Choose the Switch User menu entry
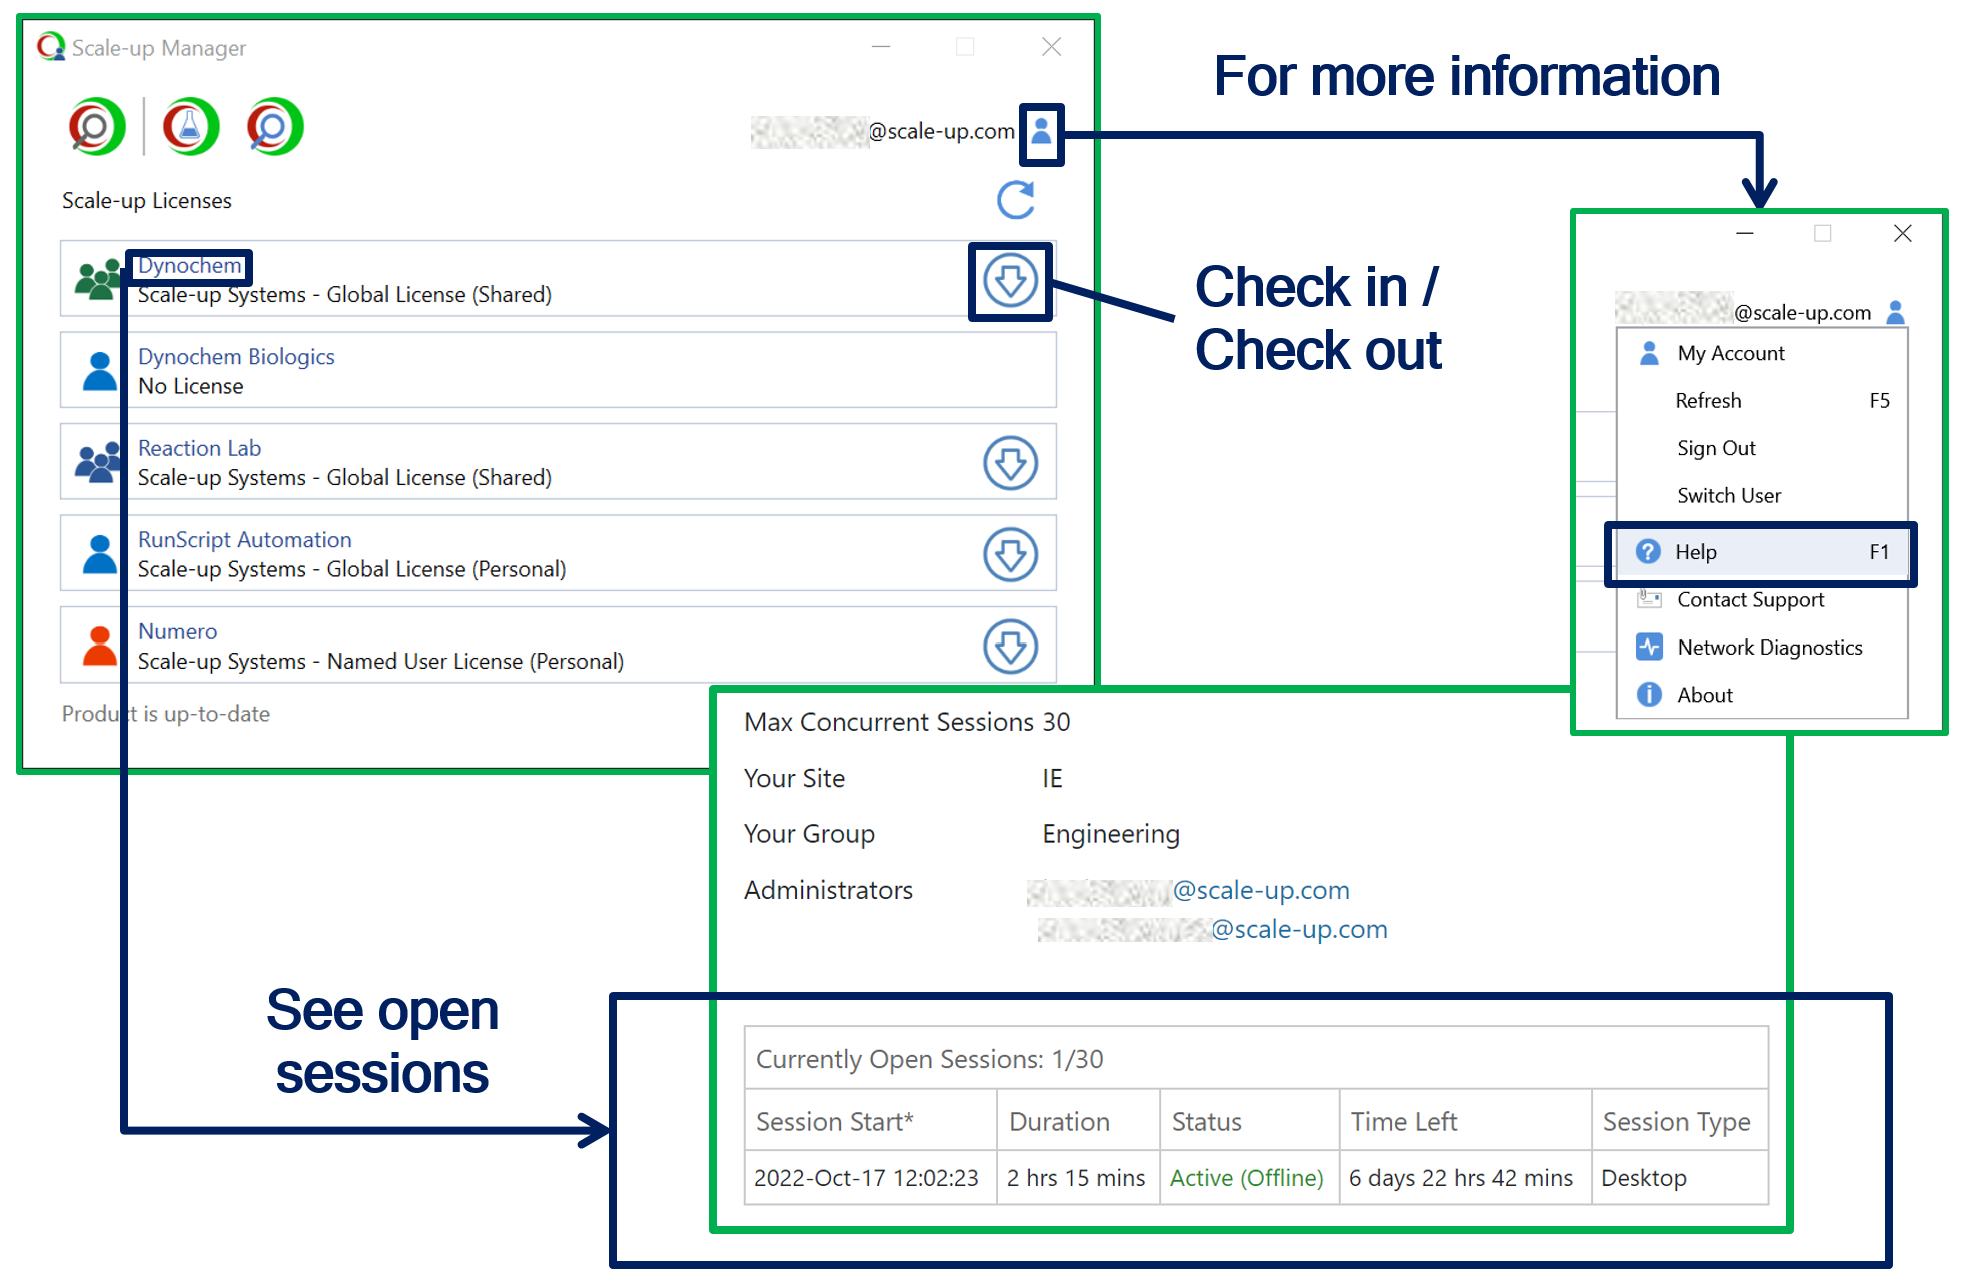1966x1282 pixels. point(1729,496)
